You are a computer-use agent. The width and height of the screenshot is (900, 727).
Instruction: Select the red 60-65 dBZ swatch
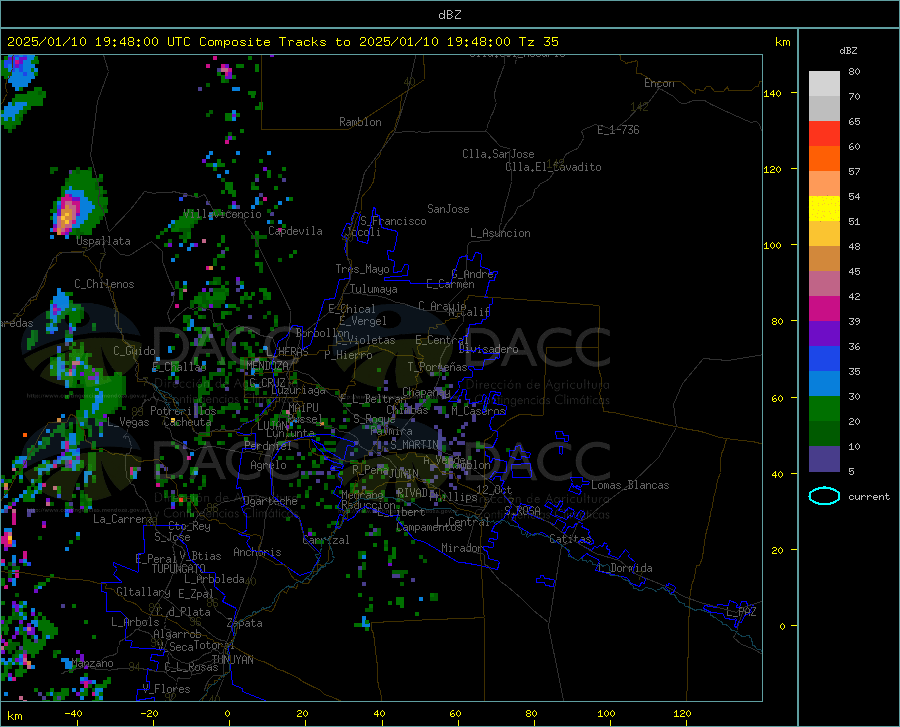click(x=824, y=134)
